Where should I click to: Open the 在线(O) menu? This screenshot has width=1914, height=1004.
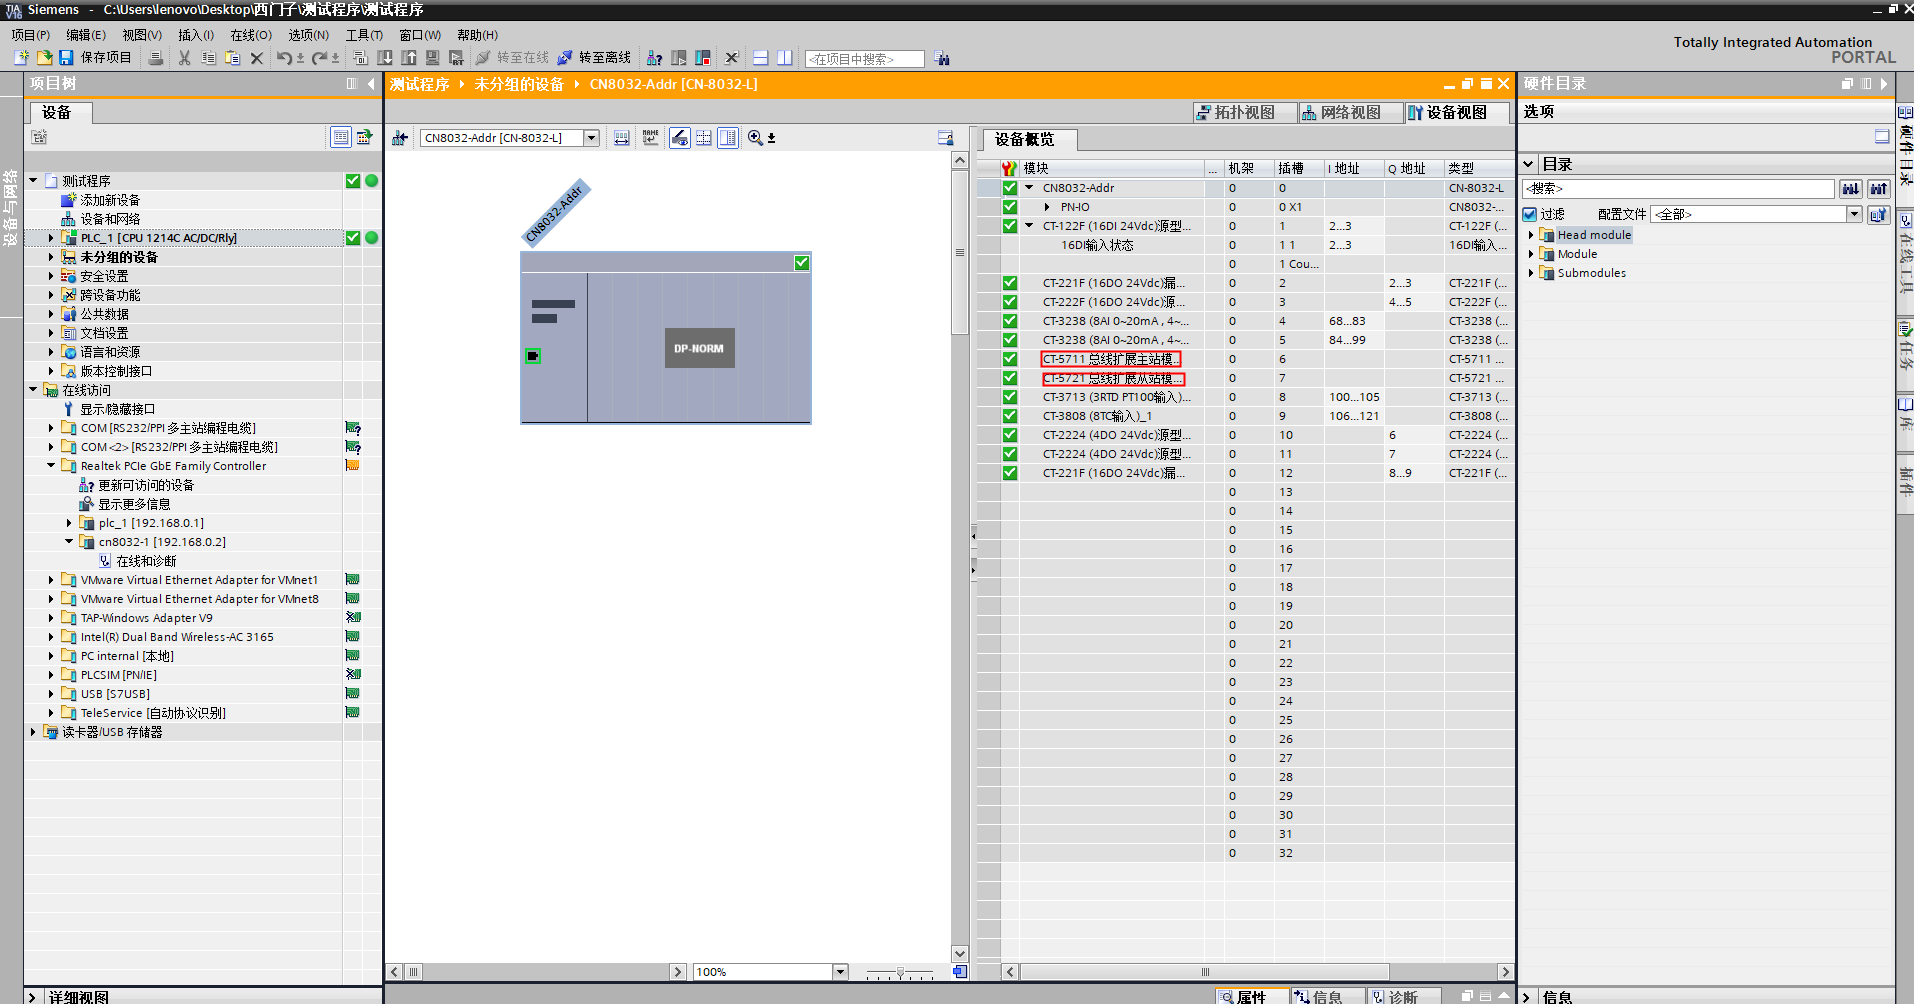250,35
